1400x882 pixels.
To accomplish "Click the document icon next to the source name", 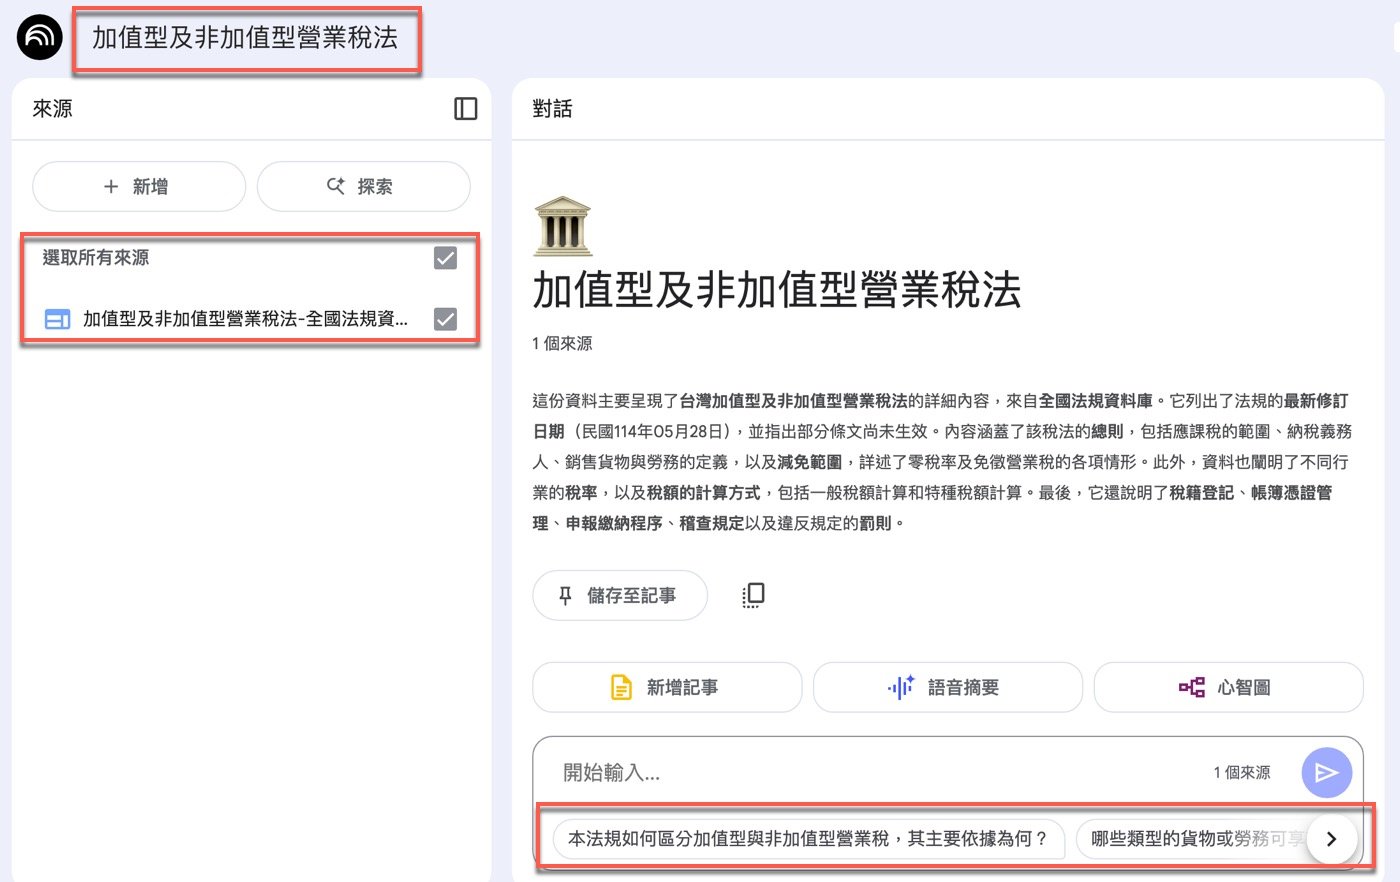I will click(x=57, y=319).
